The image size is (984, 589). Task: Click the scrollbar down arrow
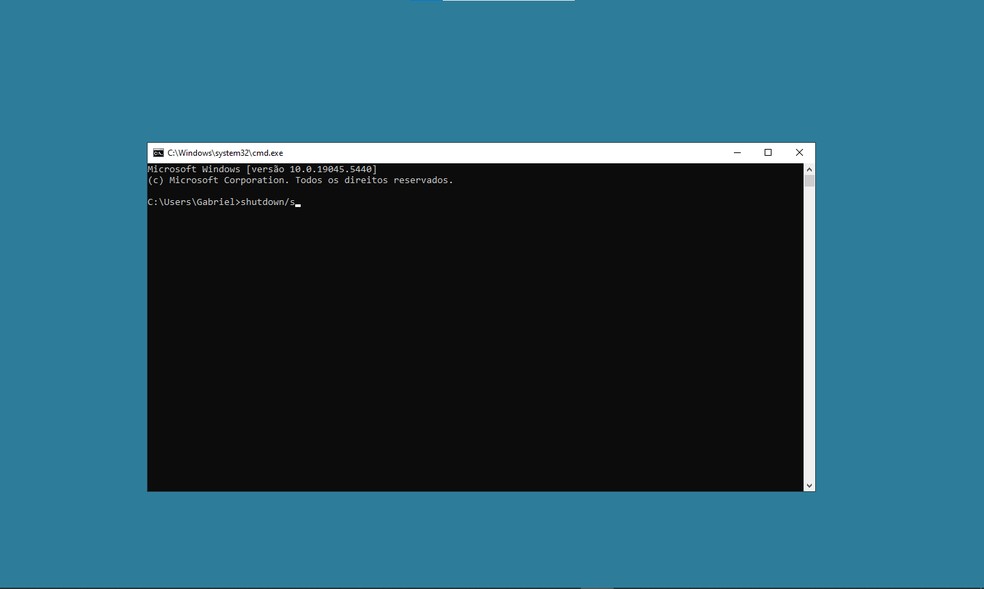pyautogui.click(x=809, y=486)
